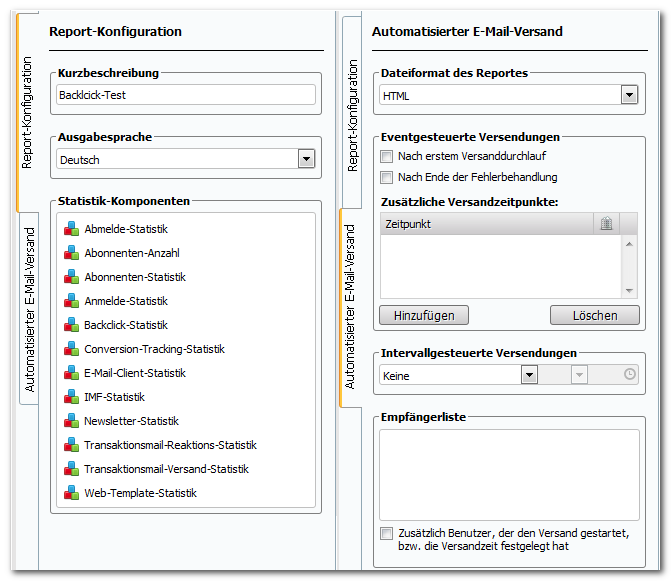671x581 pixels.
Task: Click the Löschen button
Action: click(595, 315)
